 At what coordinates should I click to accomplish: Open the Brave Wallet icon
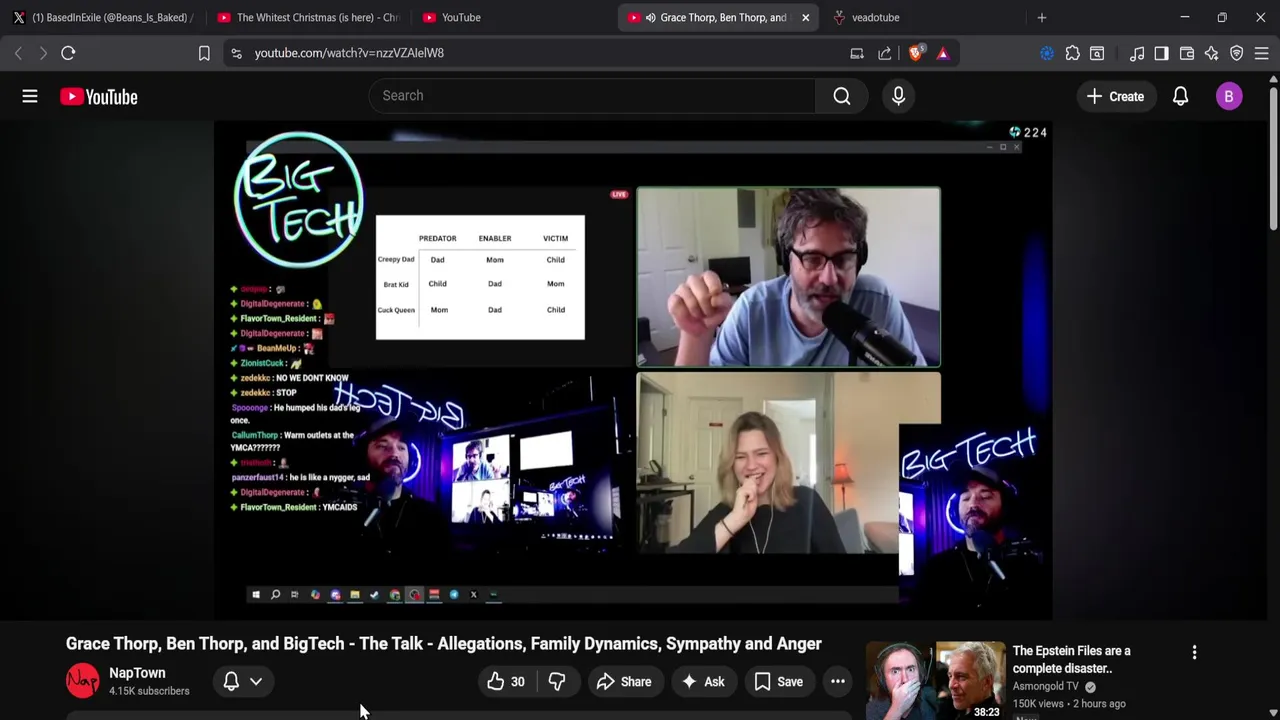[1187, 53]
